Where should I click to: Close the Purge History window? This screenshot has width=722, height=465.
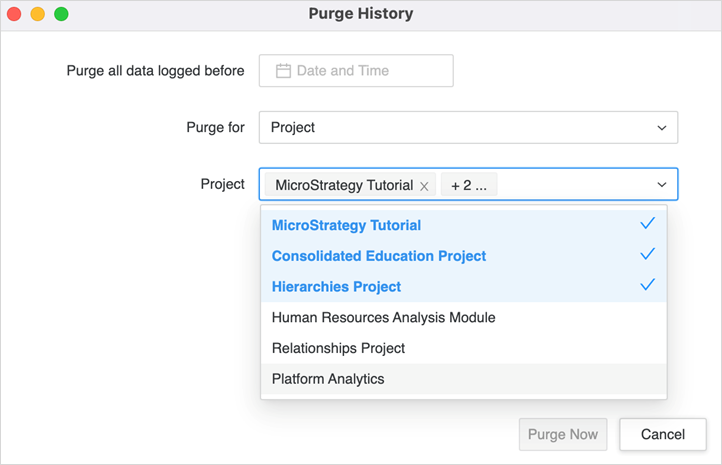point(14,15)
